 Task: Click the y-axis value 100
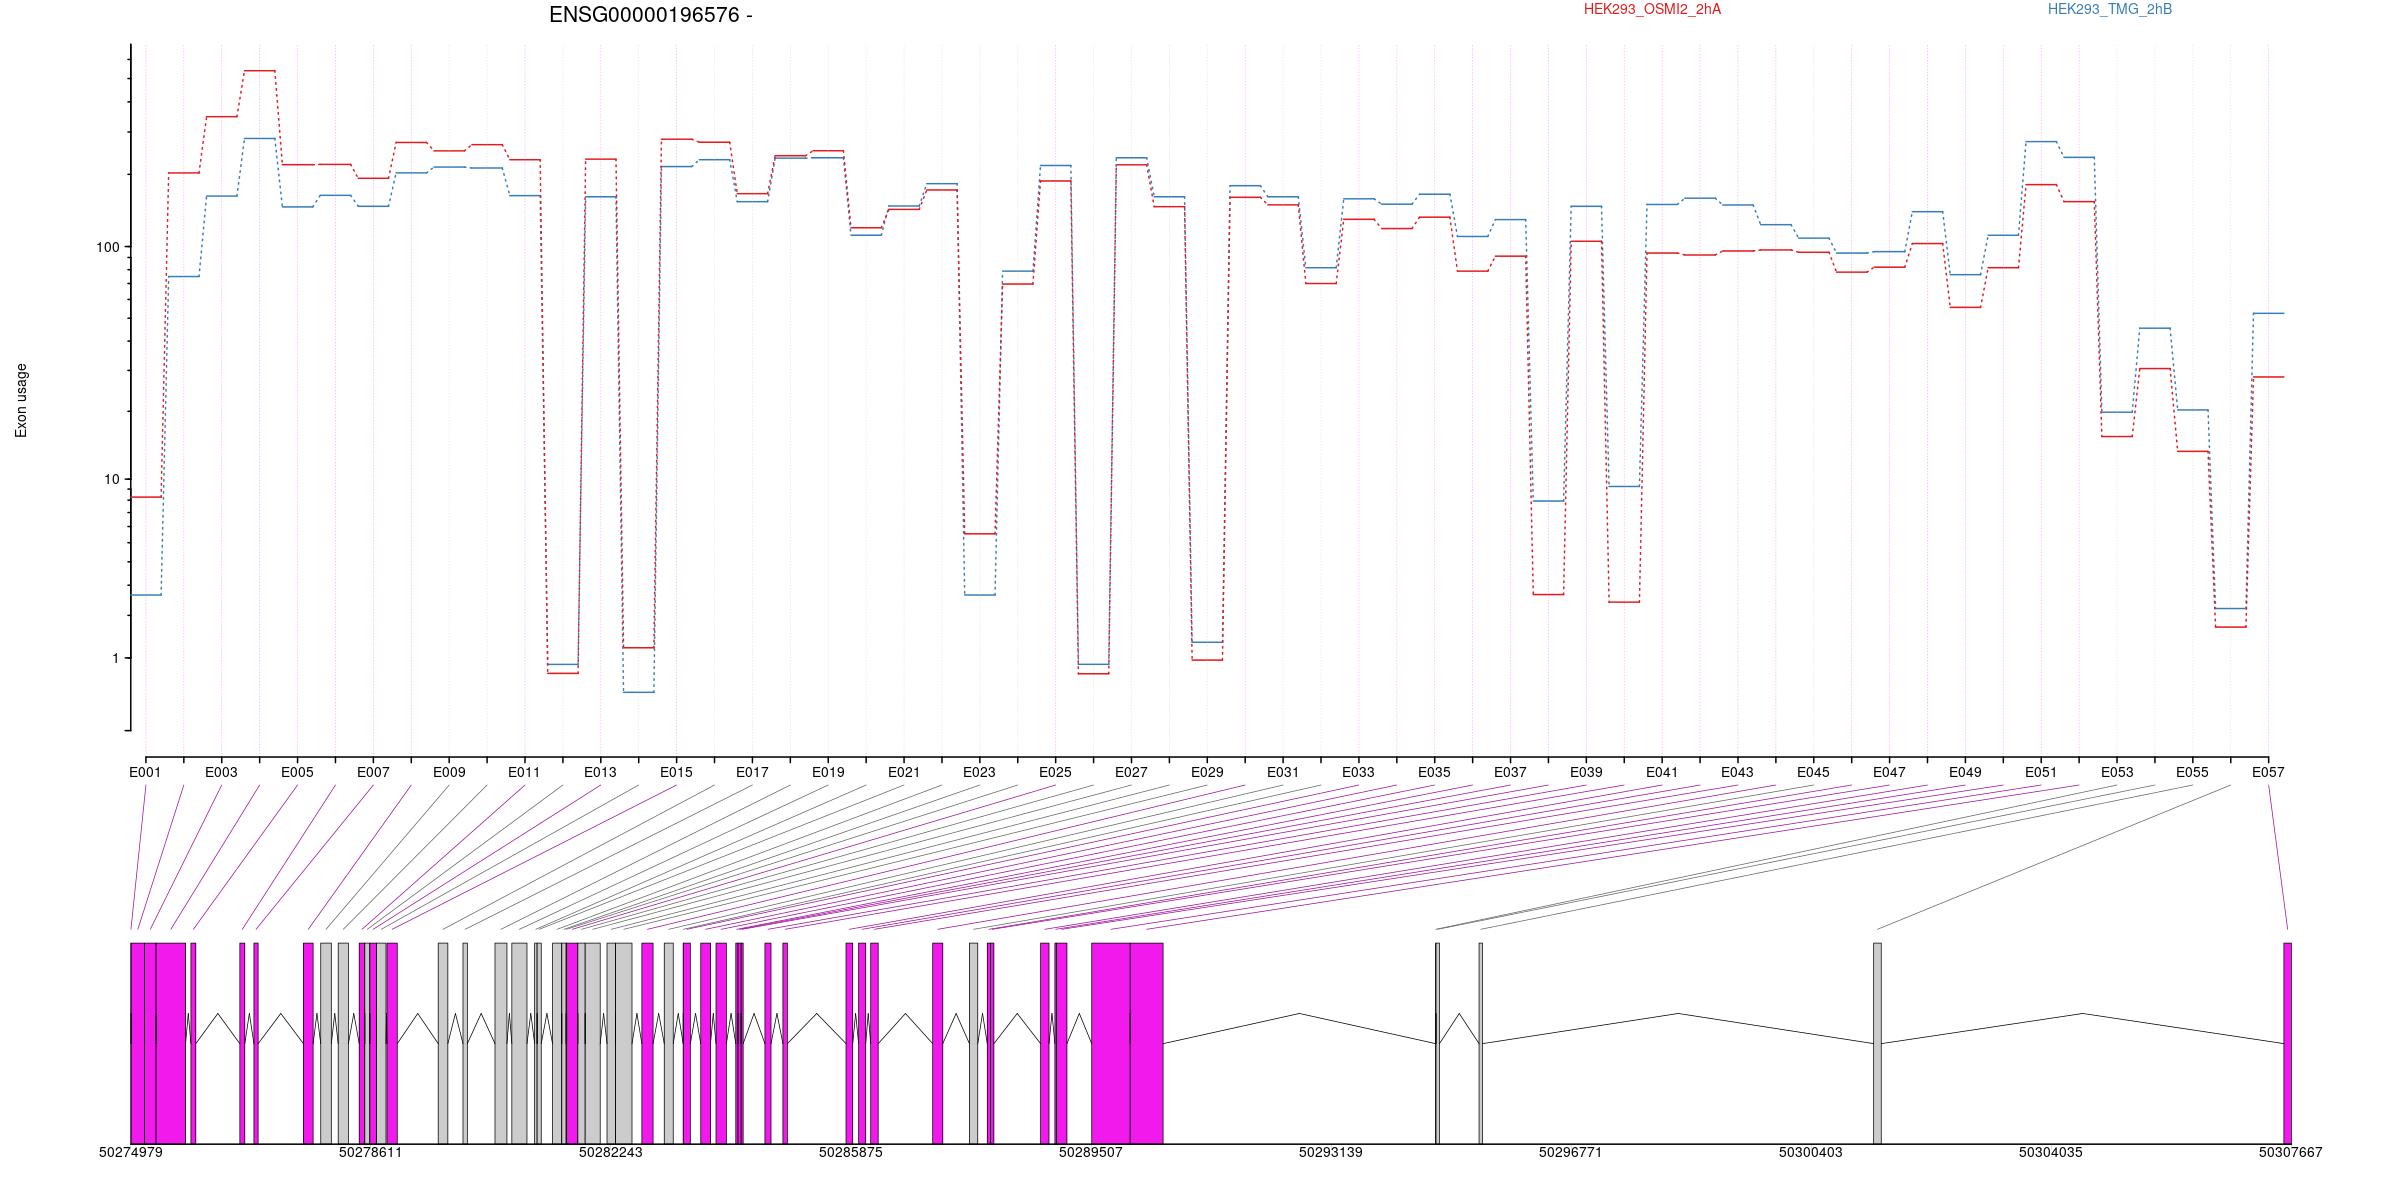107,247
